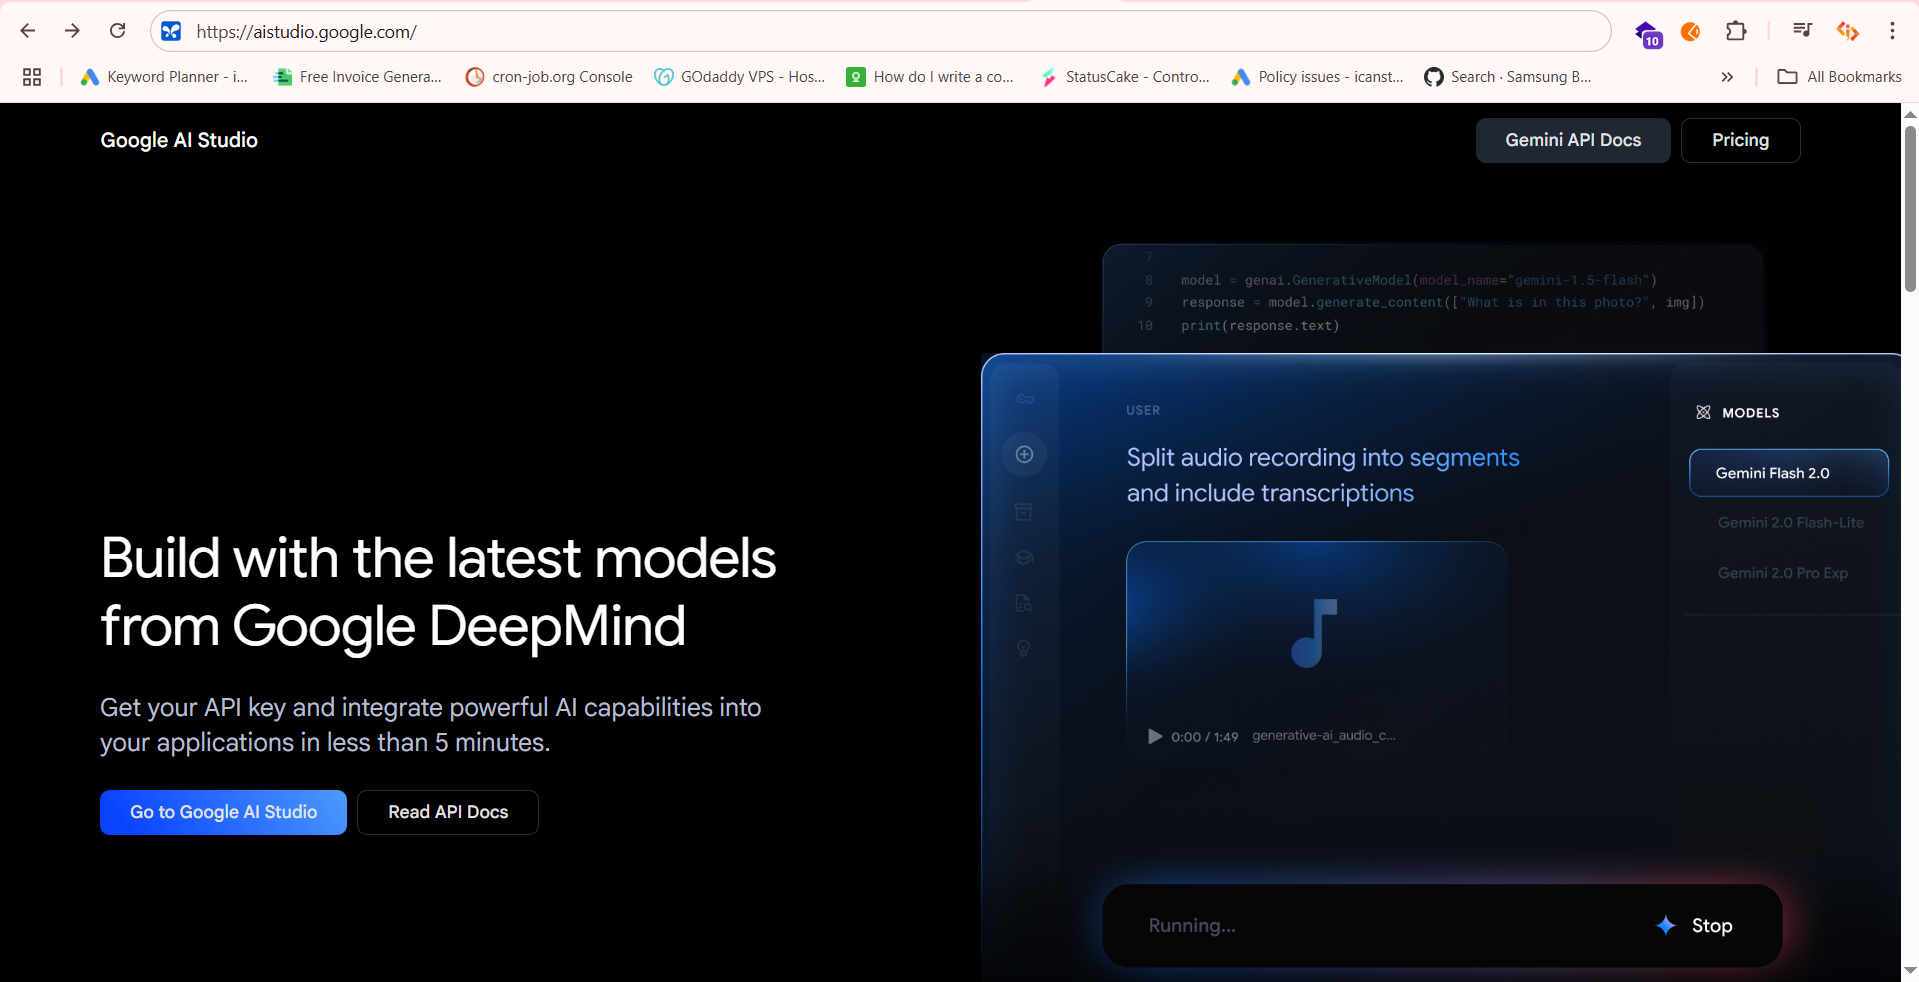Select the Gemini 2.0 Flash-Lite model
This screenshot has height=982, width=1919.
point(1790,522)
